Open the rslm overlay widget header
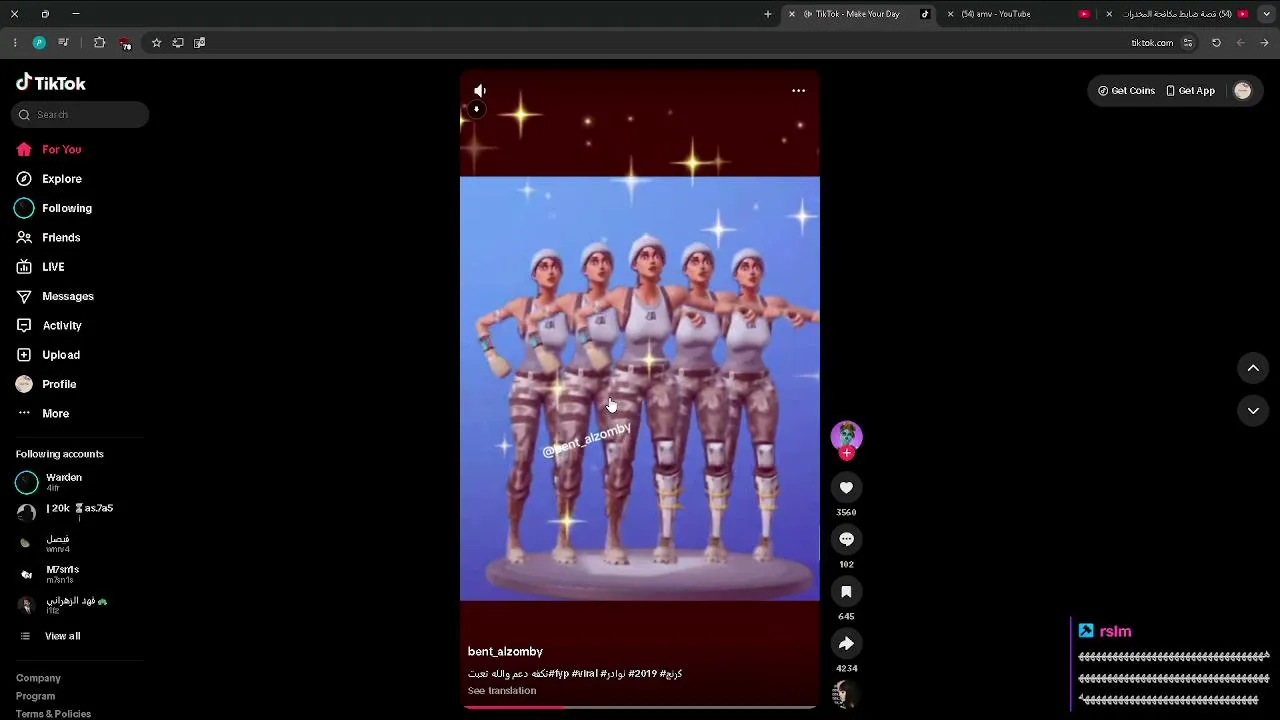1280x720 pixels. [x=1106, y=631]
